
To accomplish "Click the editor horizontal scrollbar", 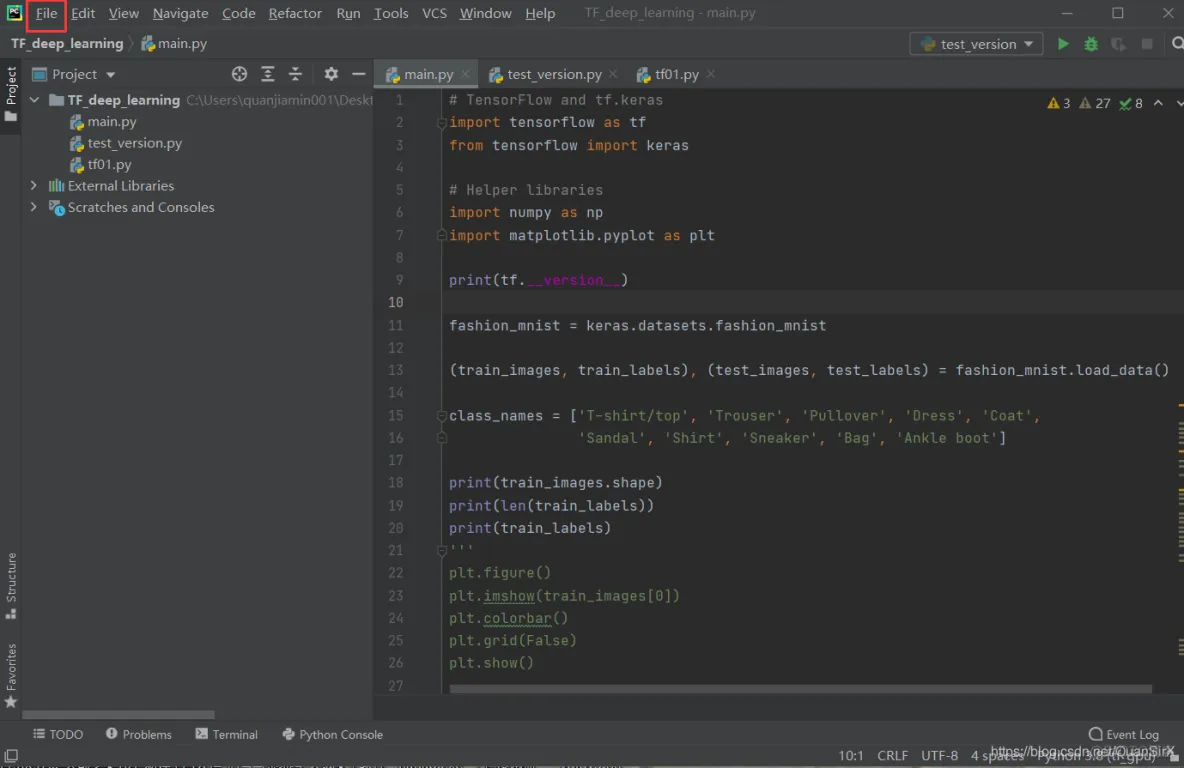I will 800,689.
